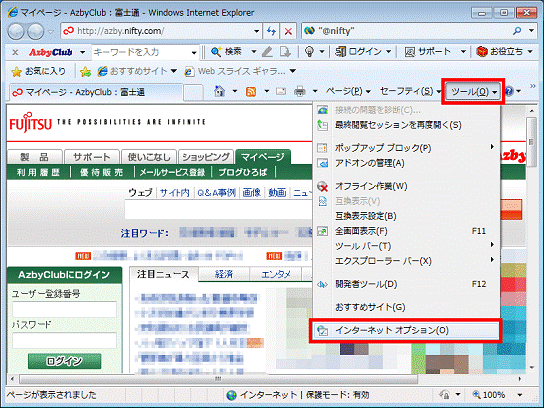Expand the AzbyClub logo dropdown arrow
This screenshot has width=544, height=408.
[x=82, y=52]
